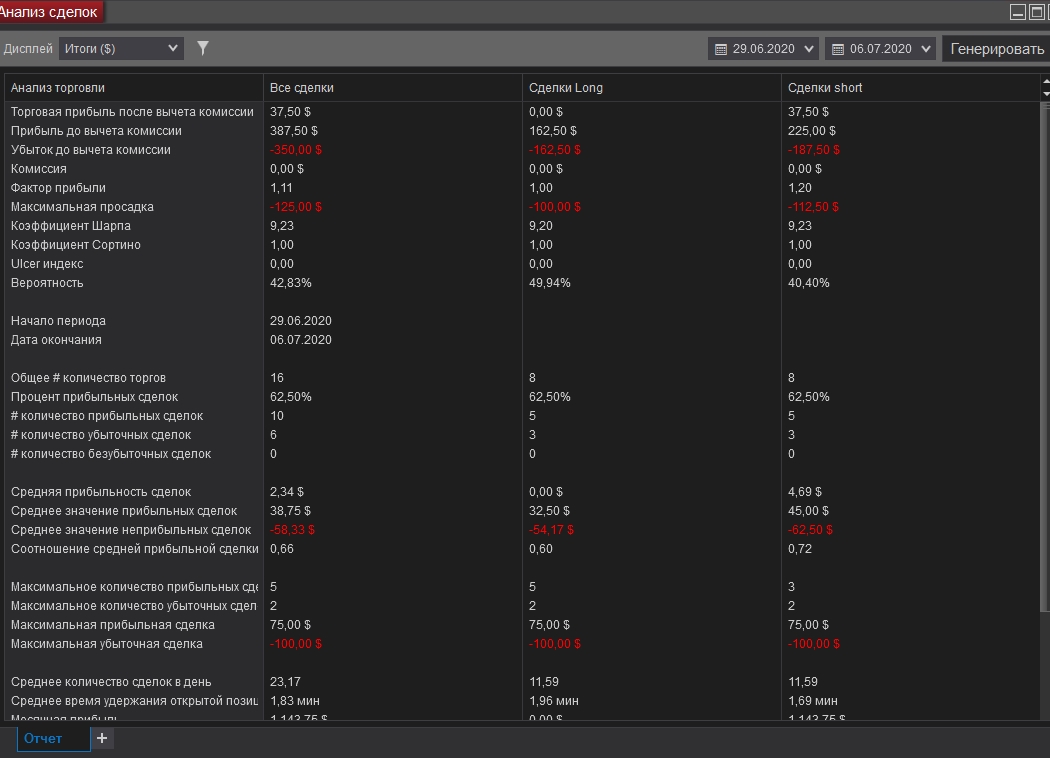
Task: Click the Анализ торговли column header
Action: (x=57, y=88)
